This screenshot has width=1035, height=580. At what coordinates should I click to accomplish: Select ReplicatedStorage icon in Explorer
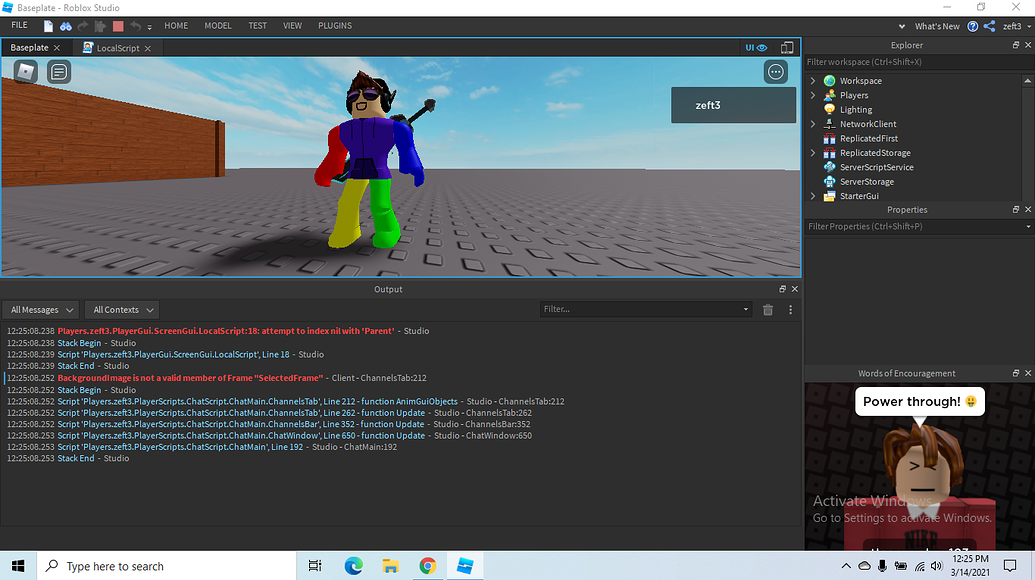point(830,152)
